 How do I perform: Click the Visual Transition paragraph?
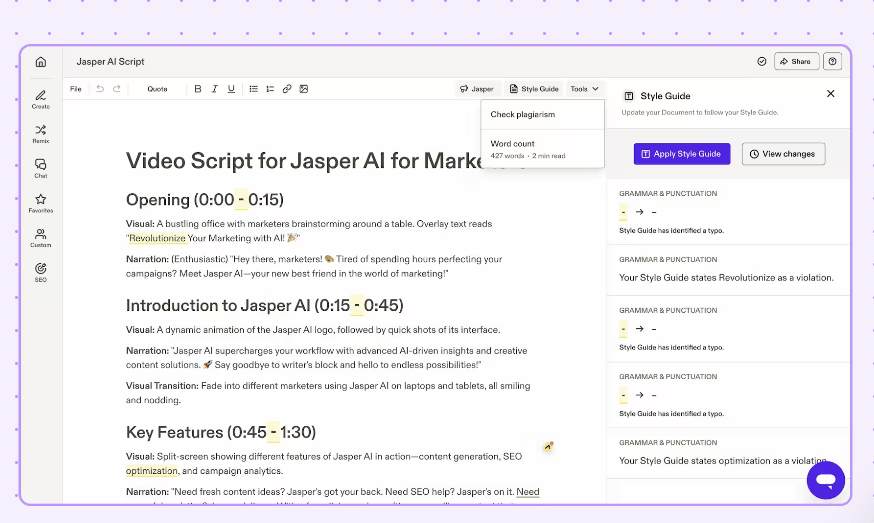coord(328,393)
